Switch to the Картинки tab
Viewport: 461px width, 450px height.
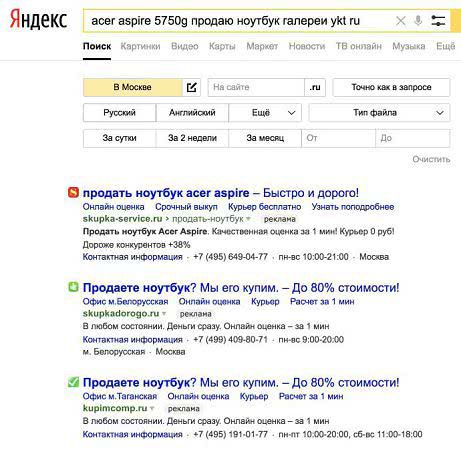coord(140,46)
